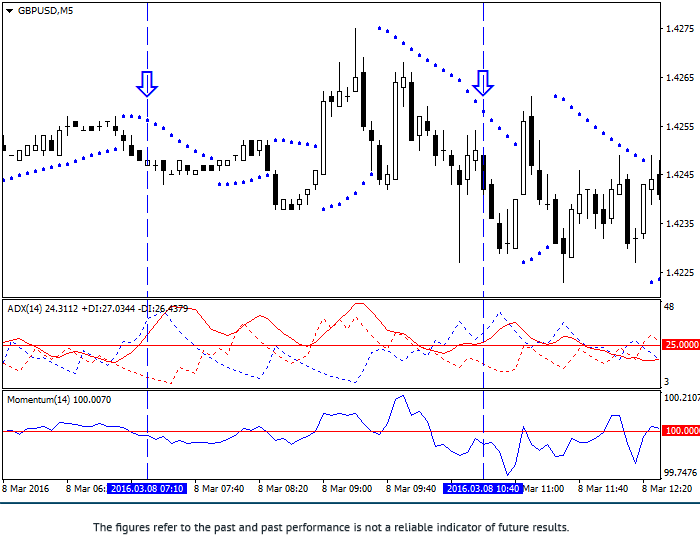Click the 8 Mar 08:20 time label
This screenshot has height=552, width=700.
pyautogui.click(x=283, y=489)
